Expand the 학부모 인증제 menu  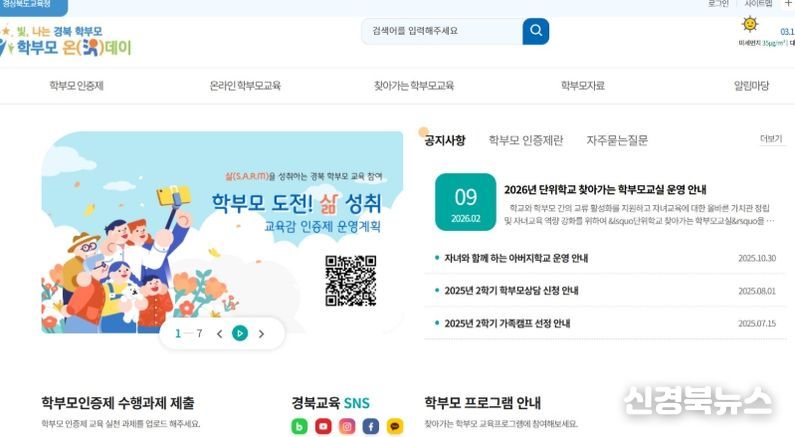(x=77, y=86)
